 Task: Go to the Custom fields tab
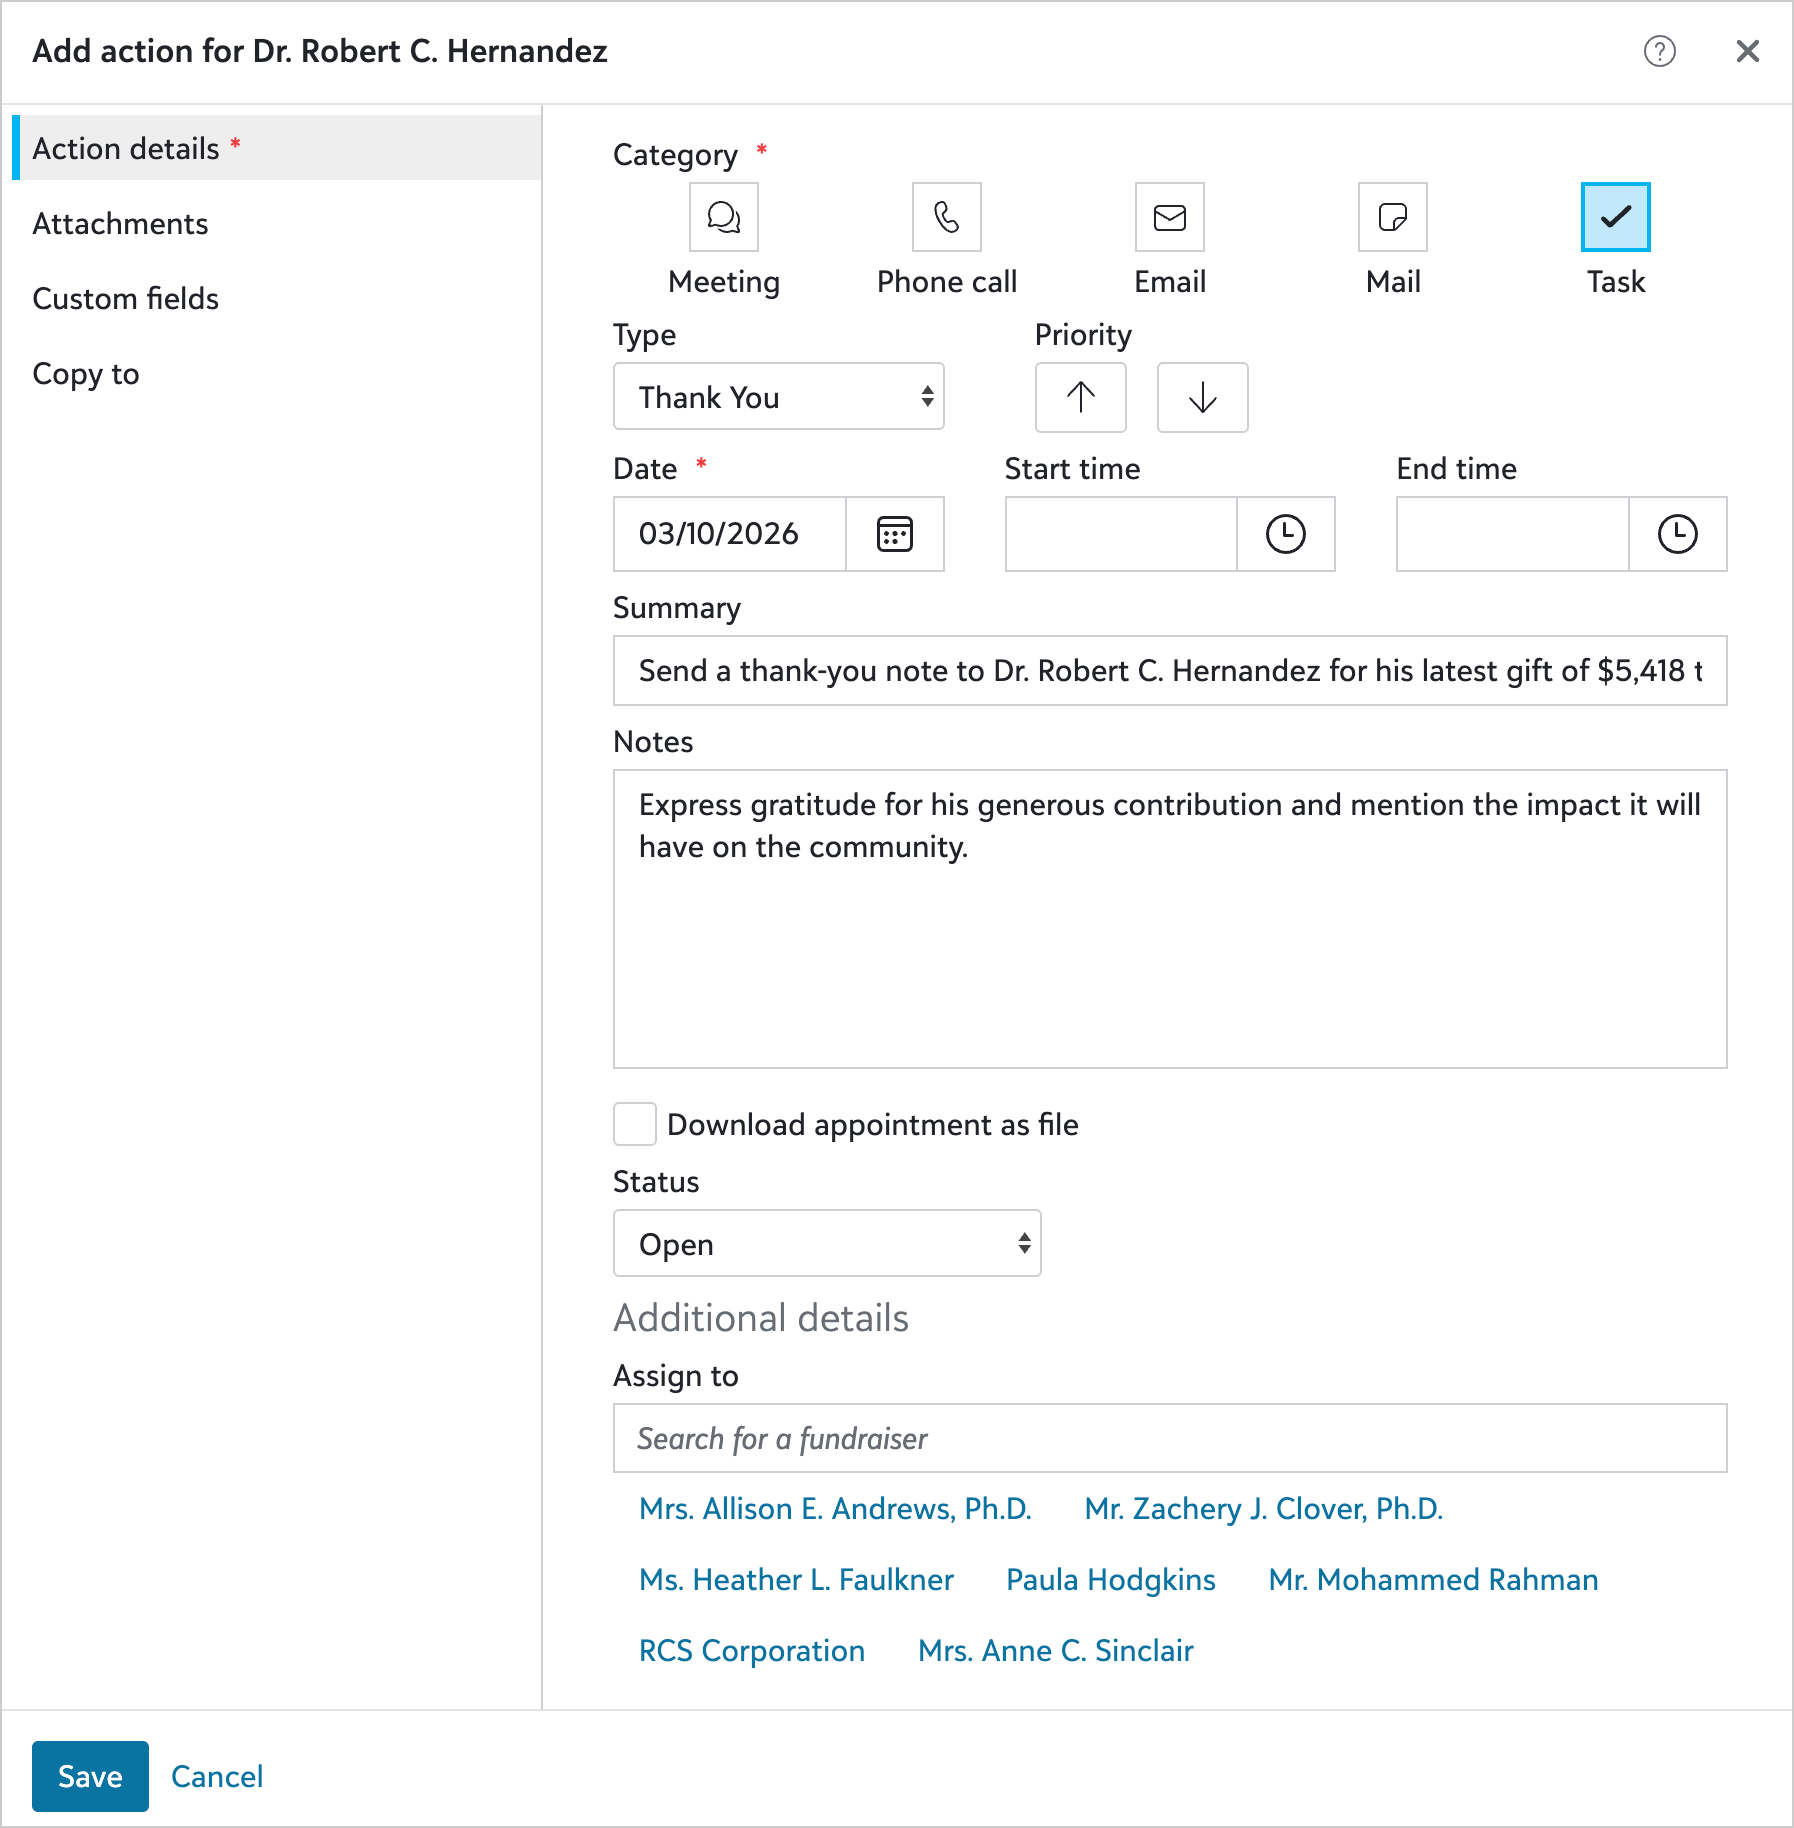(125, 299)
